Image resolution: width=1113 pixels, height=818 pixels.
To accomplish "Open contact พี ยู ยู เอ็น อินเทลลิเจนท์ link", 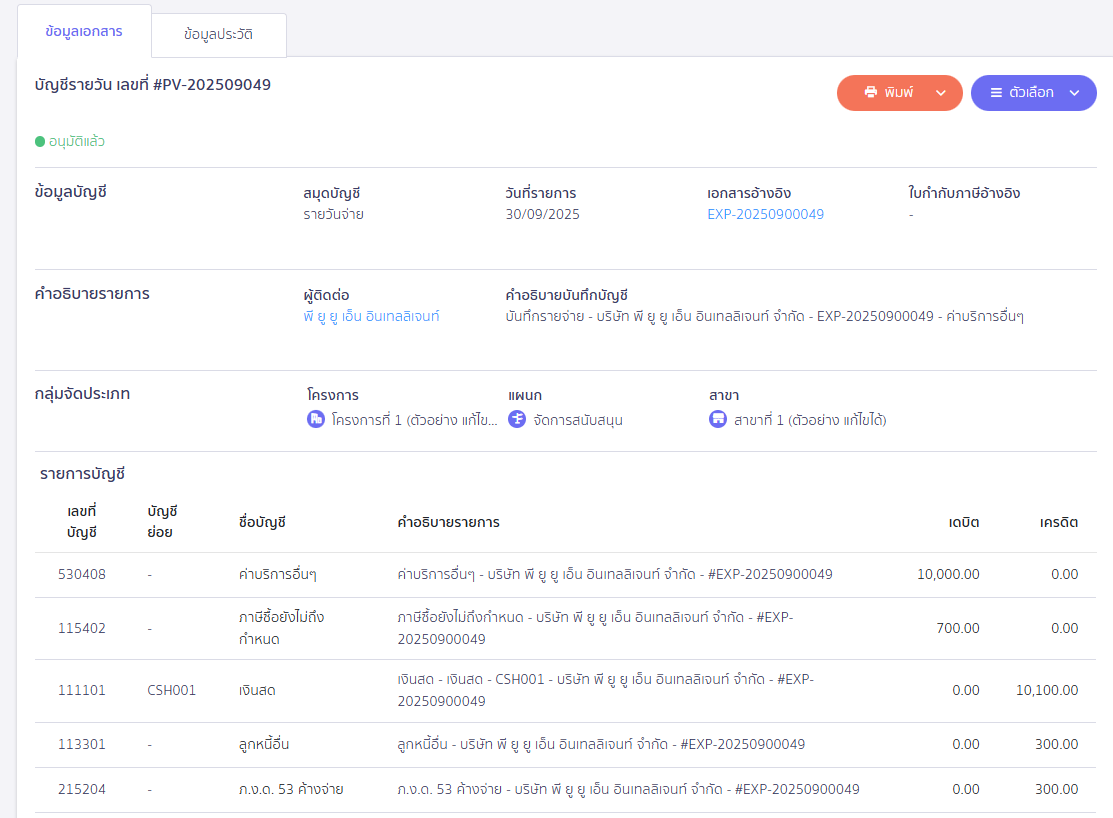I will coord(371,316).
